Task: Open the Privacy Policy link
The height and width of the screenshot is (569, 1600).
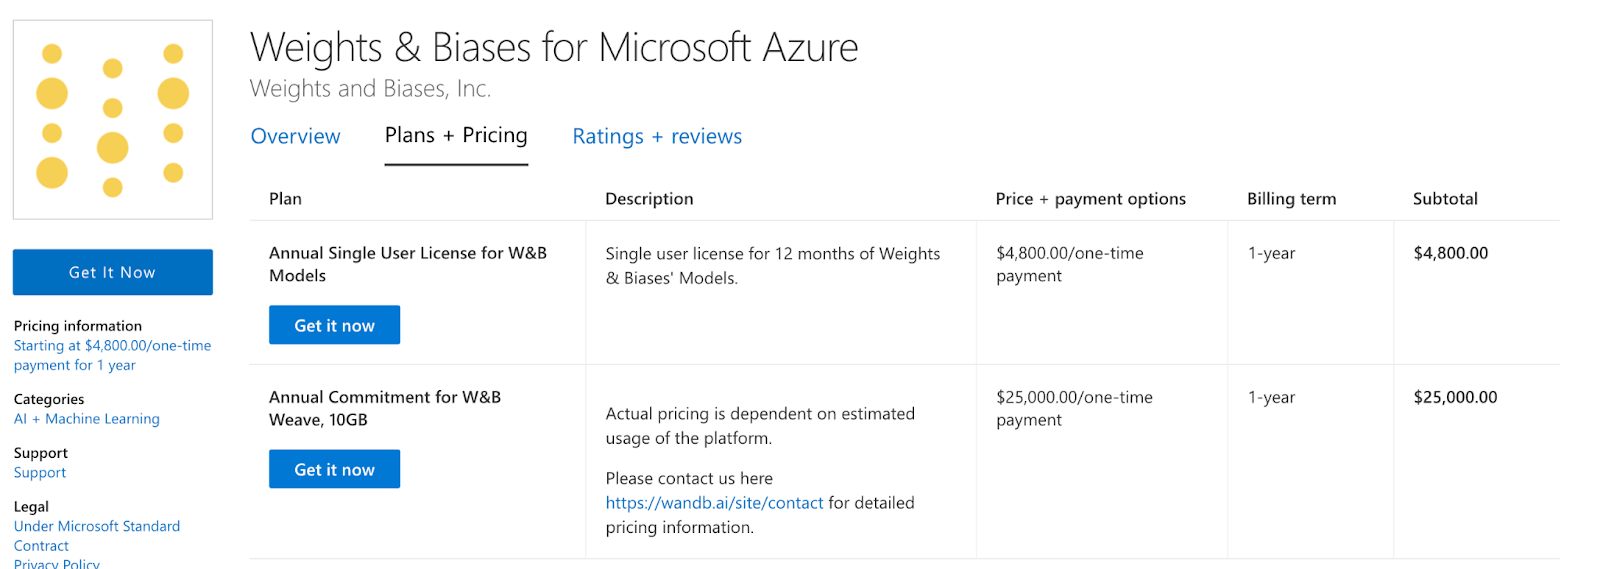Action: coord(57,563)
